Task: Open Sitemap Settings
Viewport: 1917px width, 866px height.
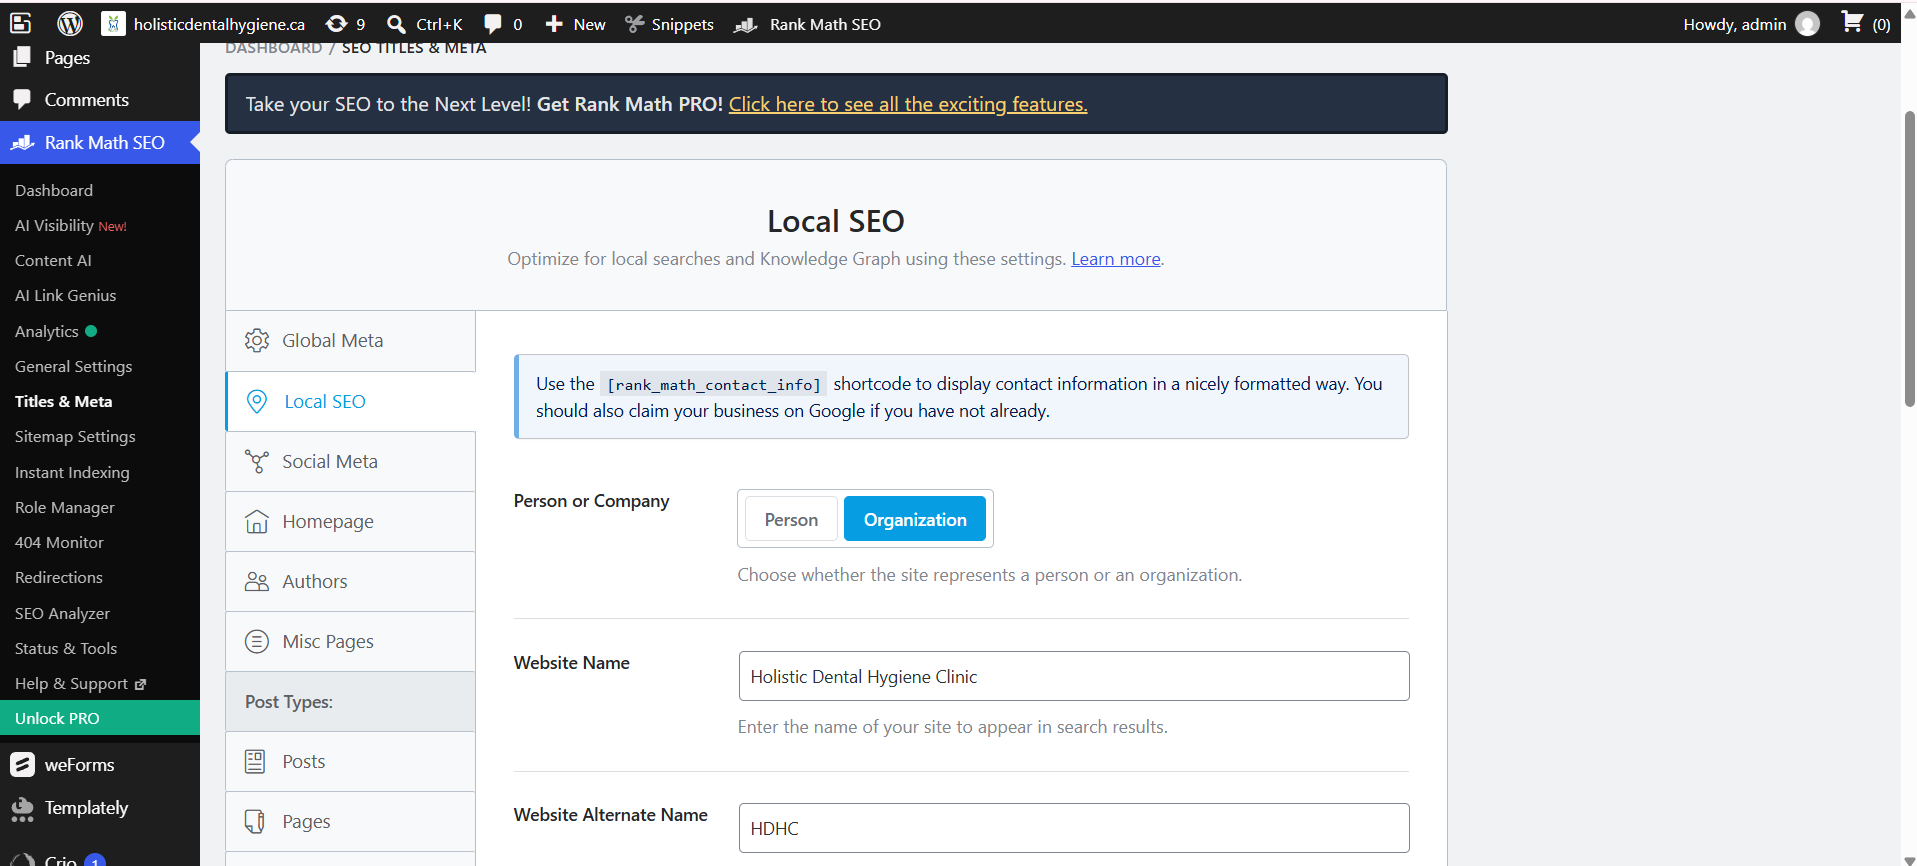Action: [75, 436]
